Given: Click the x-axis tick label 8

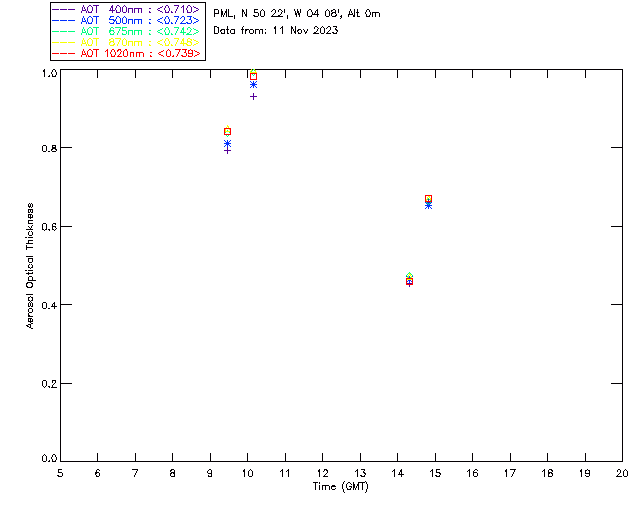Looking at the screenshot, I should 173,473.
